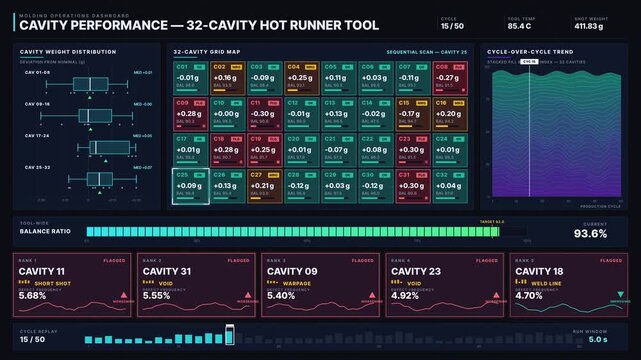The image size is (641, 360).
Task: Select cavity tile C11 showing -0.30 g
Action: coord(264,114)
